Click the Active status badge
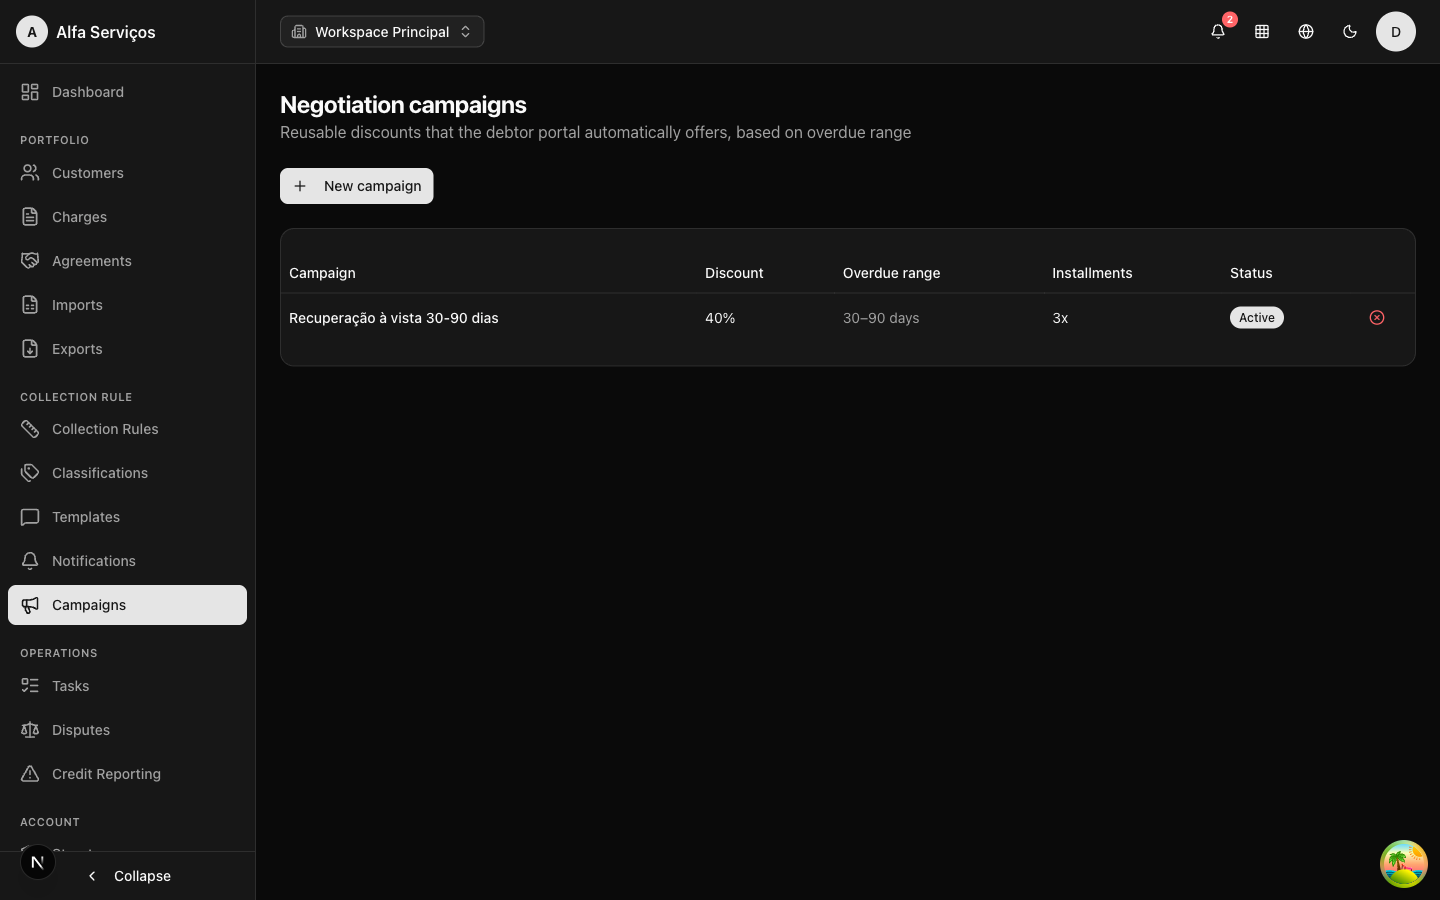The image size is (1440, 900). pyautogui.click(x=1257, y=318)
